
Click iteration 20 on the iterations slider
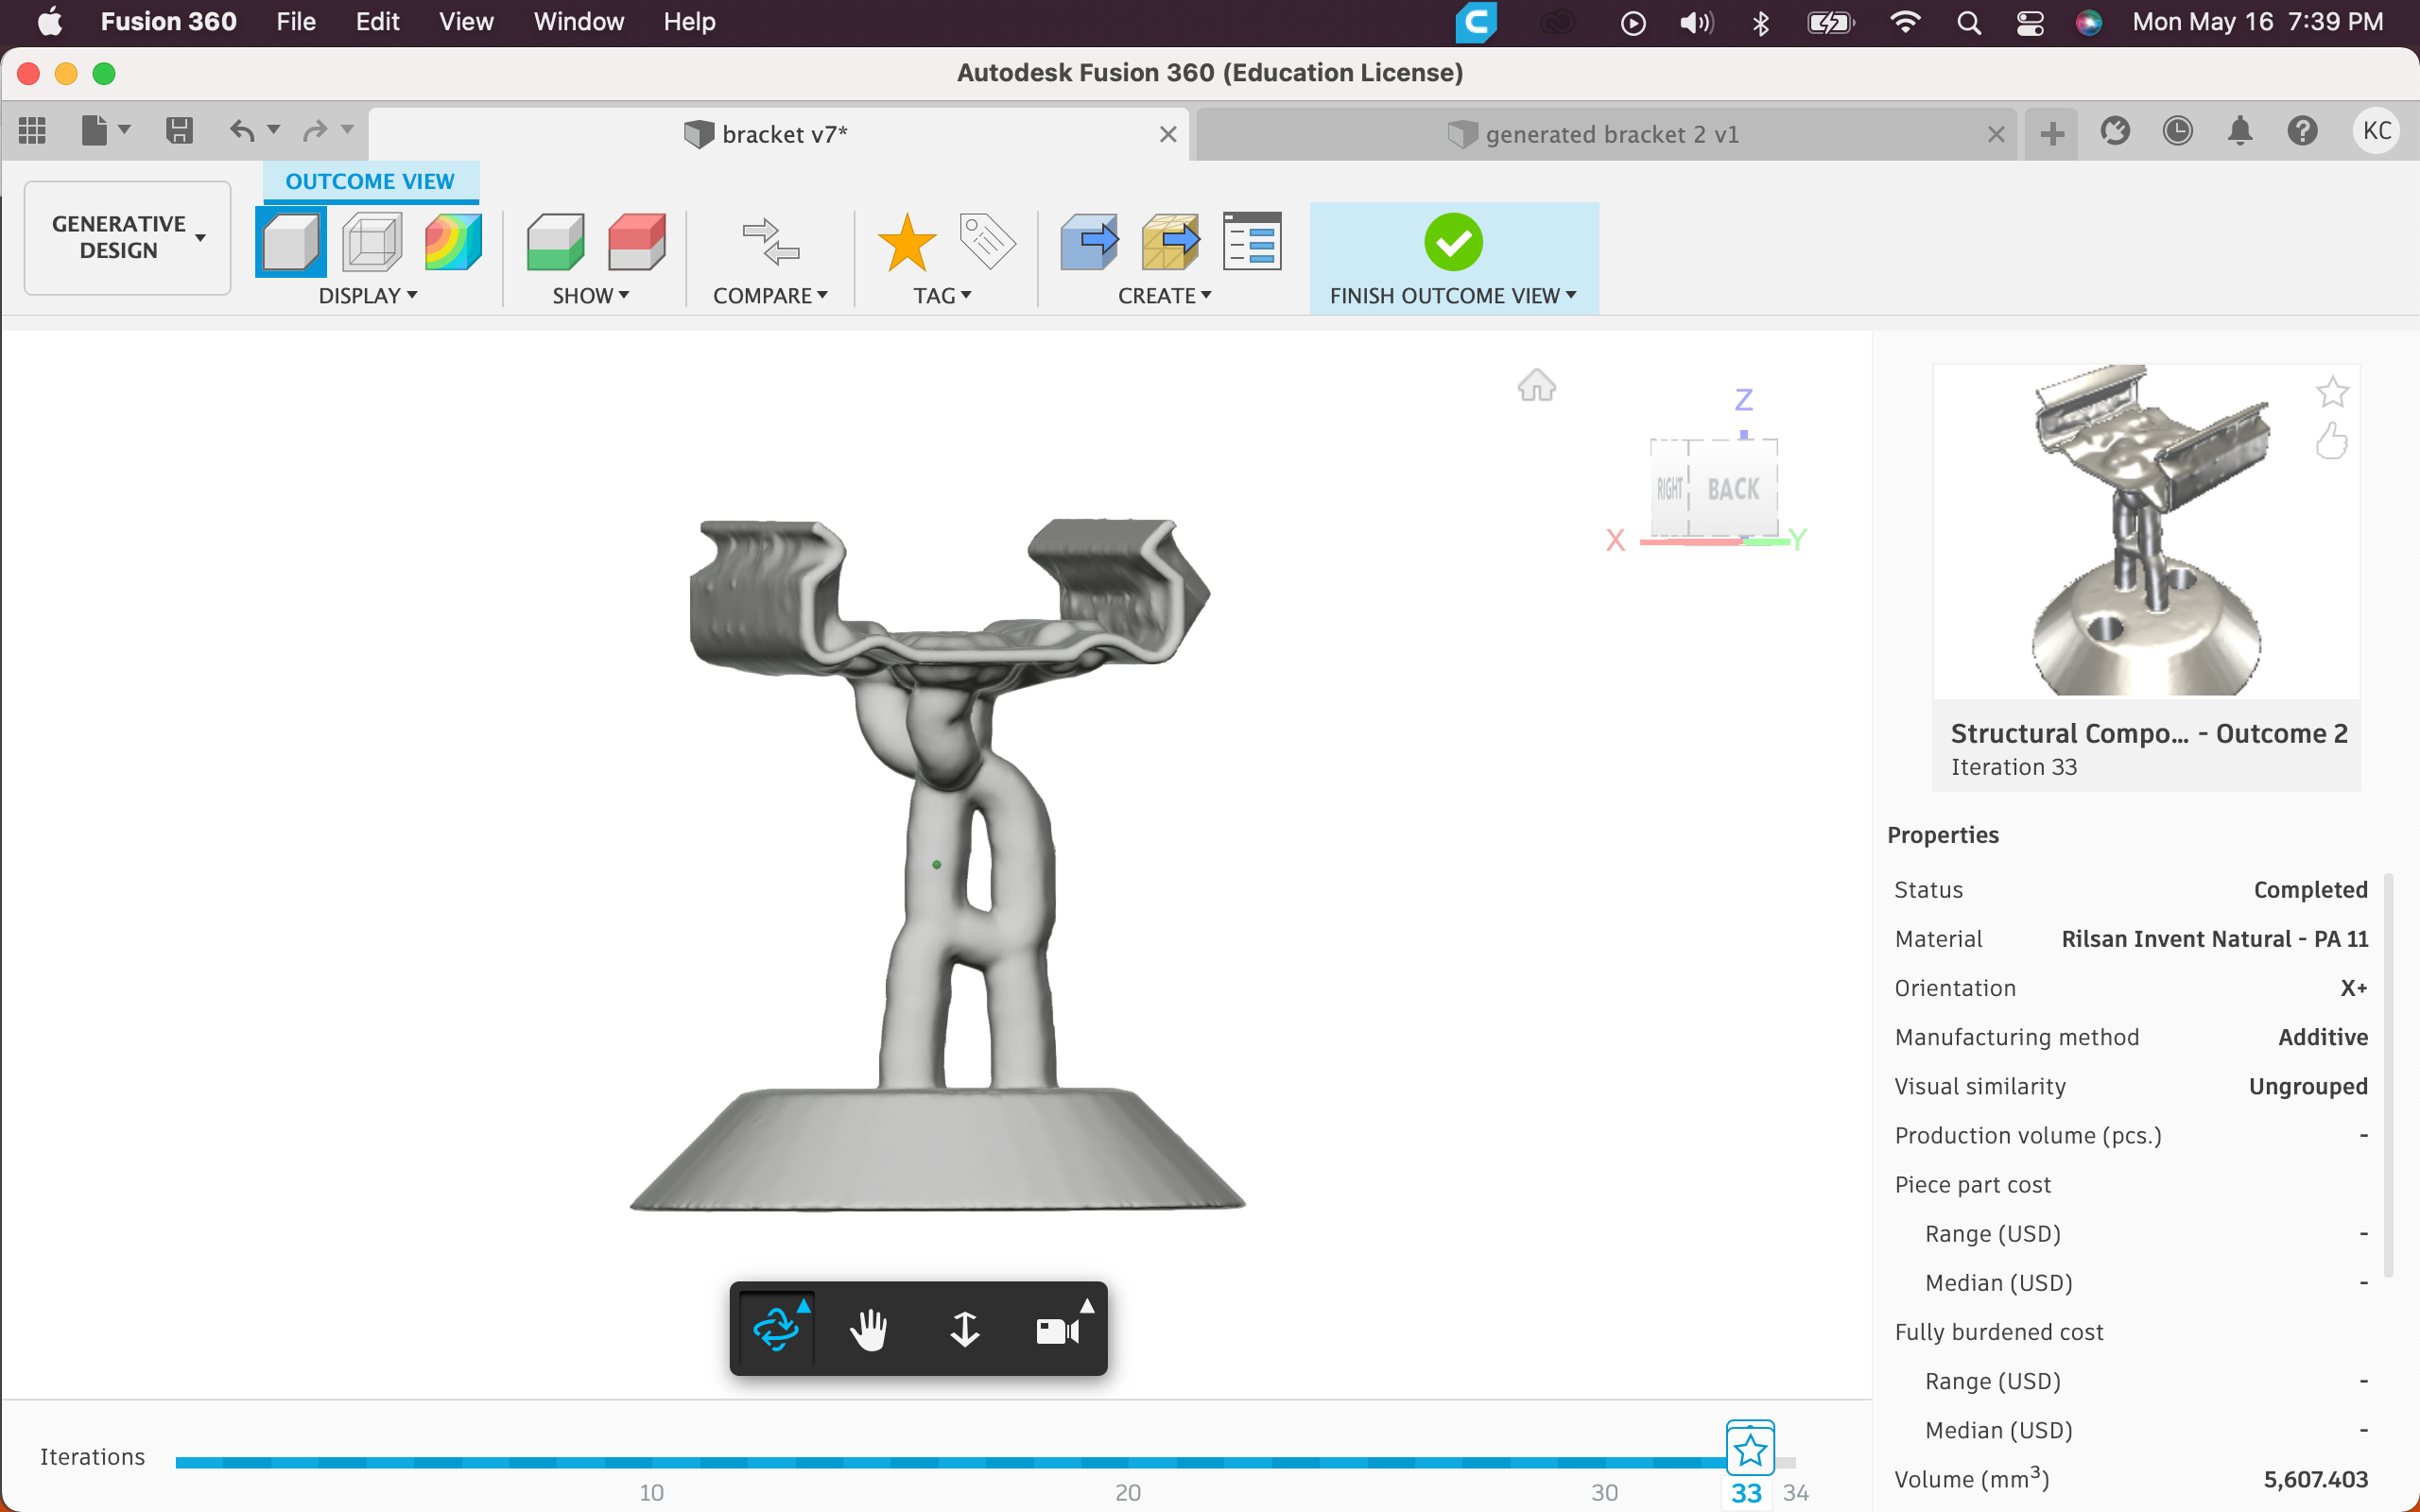point(1126,1461)
